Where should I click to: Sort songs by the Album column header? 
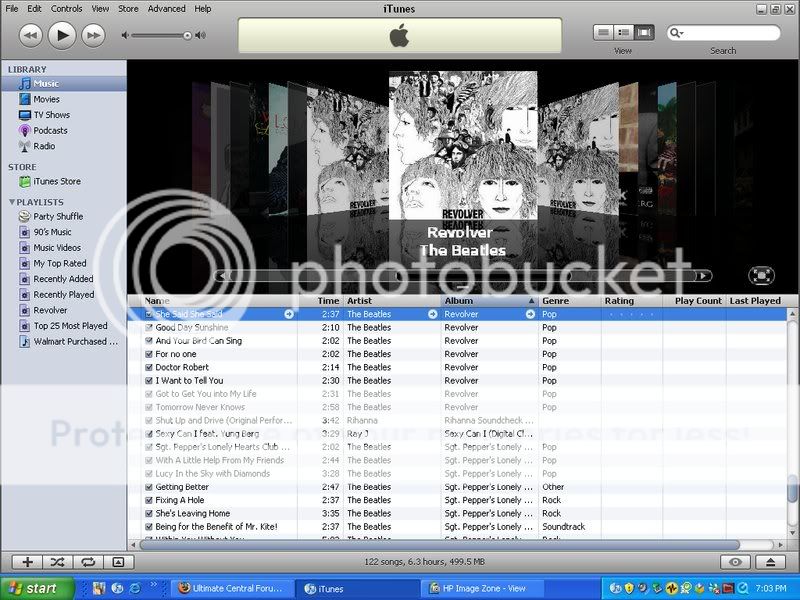coord(489,301)
